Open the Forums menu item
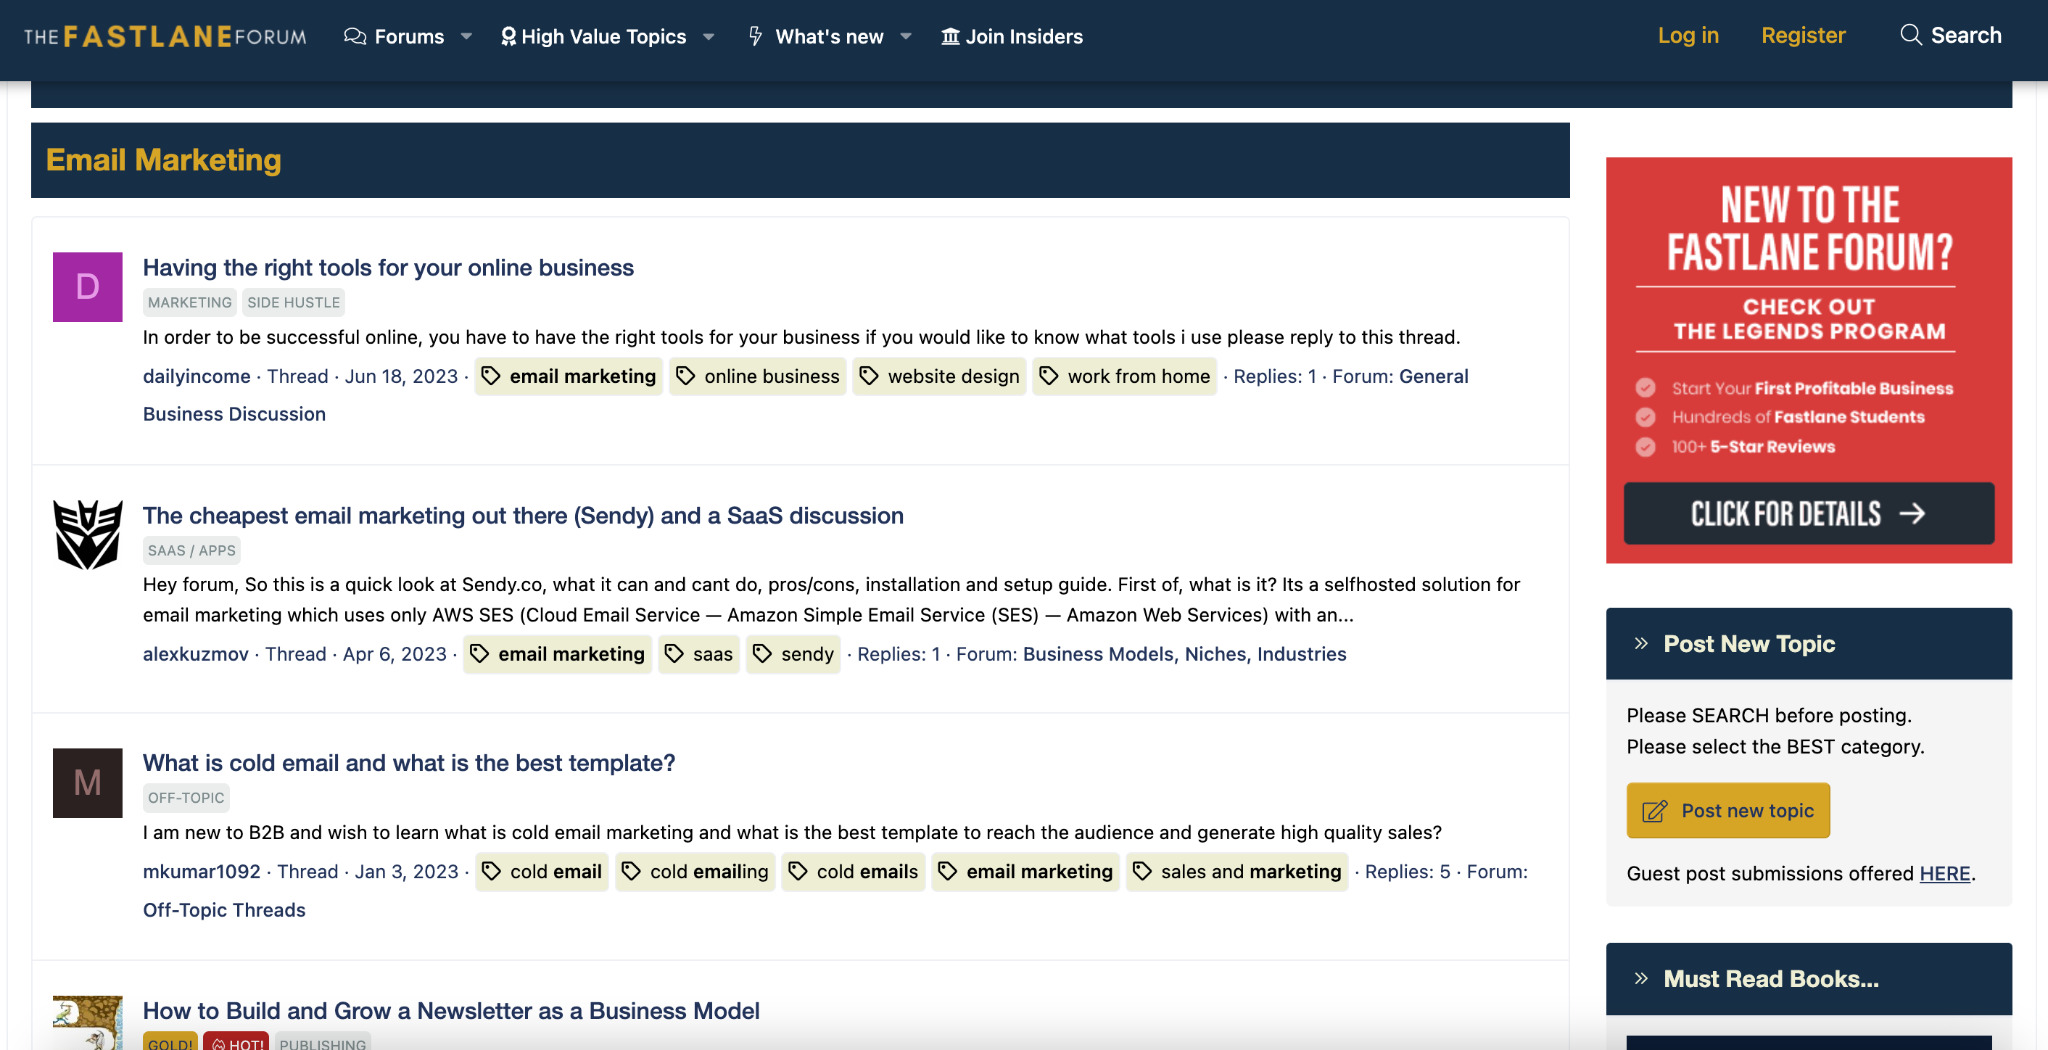This screenshot has height=1050, width=2048. [x=409, y=37]
